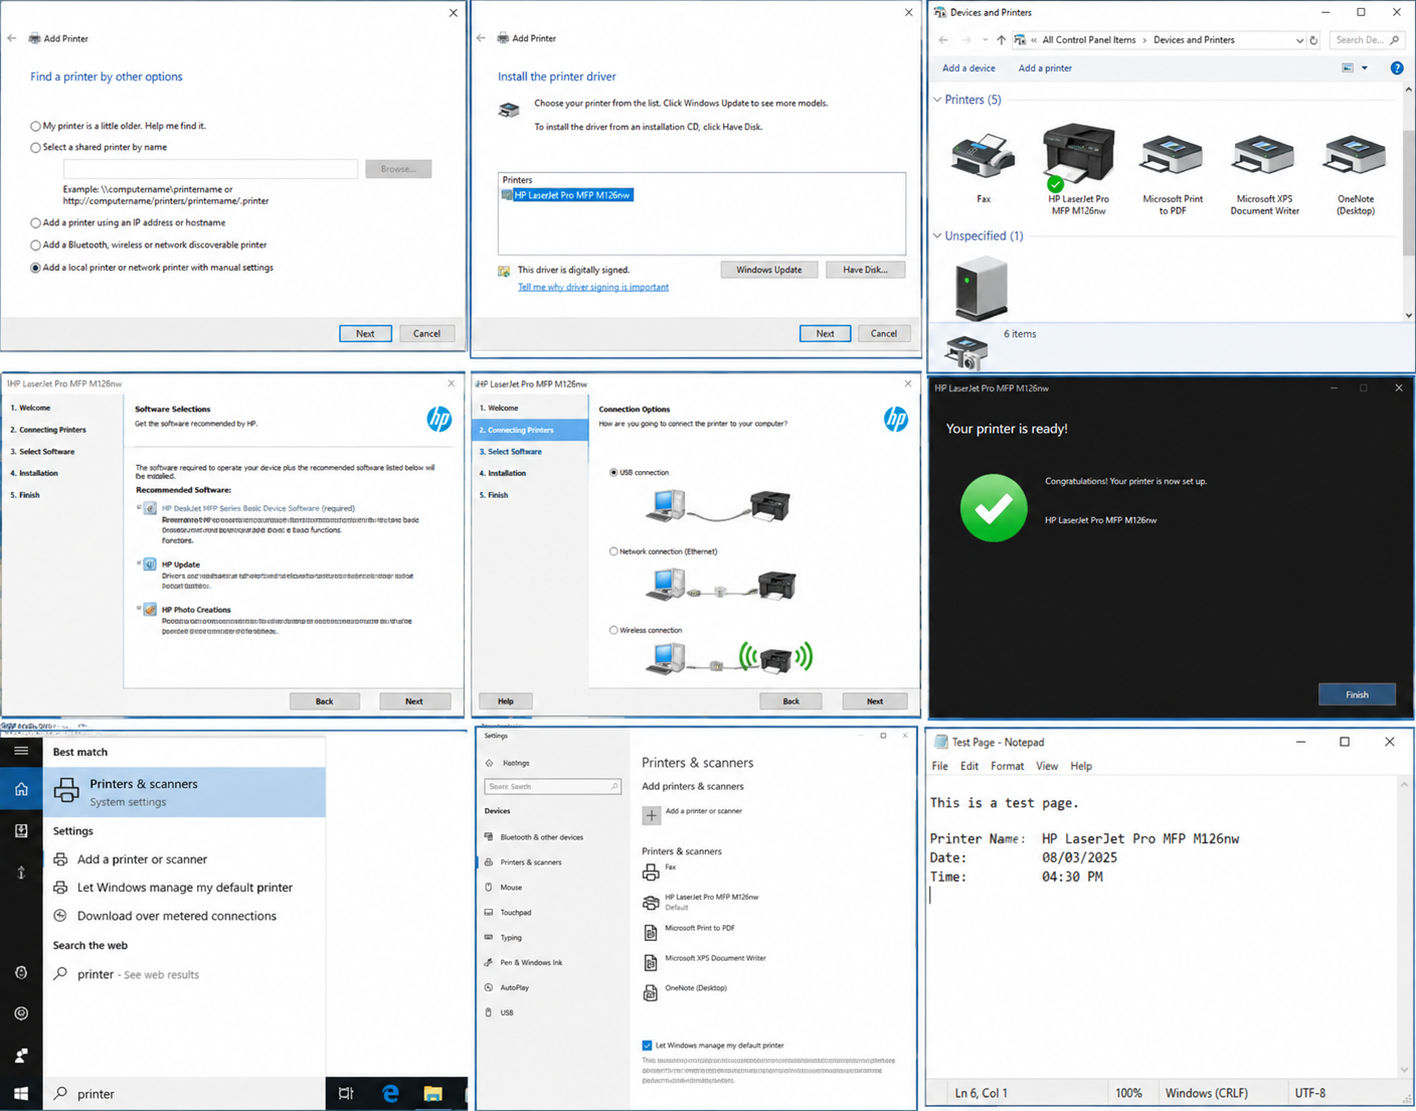
Task: Click the Start search box containing 'printer'
Action: 184,1093
